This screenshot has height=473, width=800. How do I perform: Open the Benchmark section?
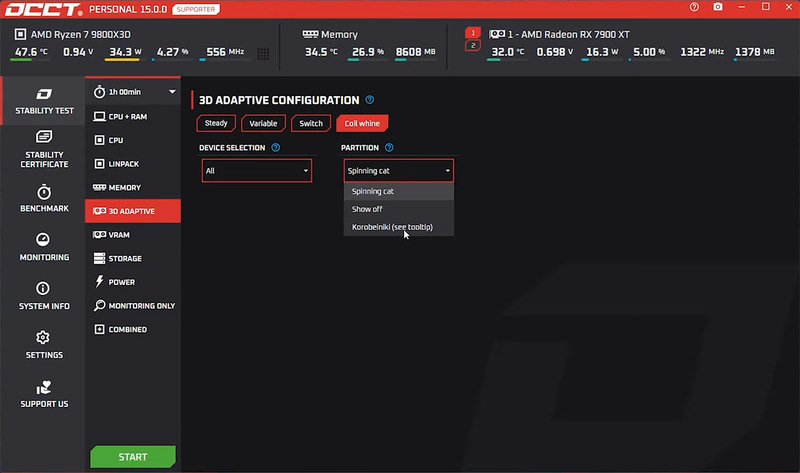tap(44, 198)
